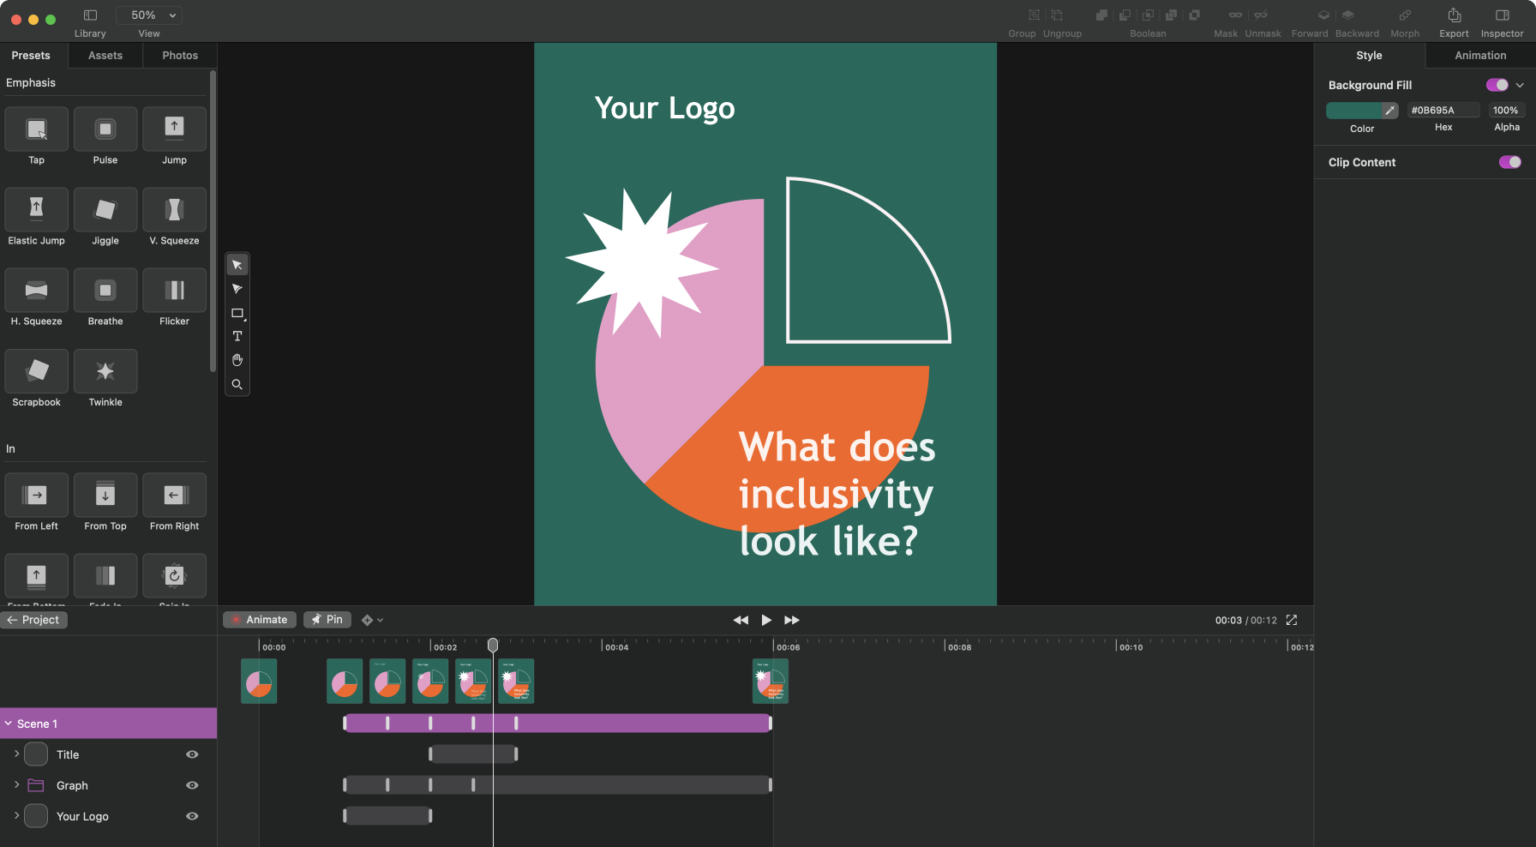Toggle visibility of the Your Logo layer

click(x=191, y=816)
